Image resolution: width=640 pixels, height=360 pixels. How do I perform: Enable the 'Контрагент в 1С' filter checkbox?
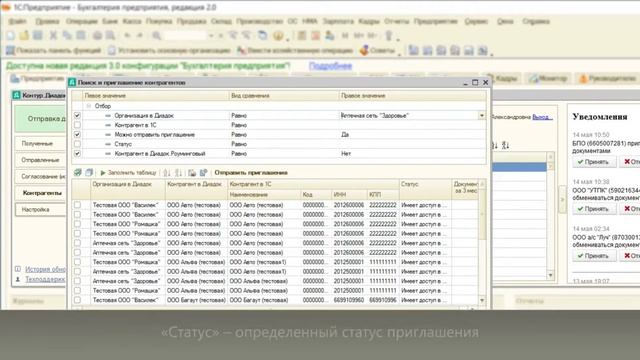coord(77,125)
